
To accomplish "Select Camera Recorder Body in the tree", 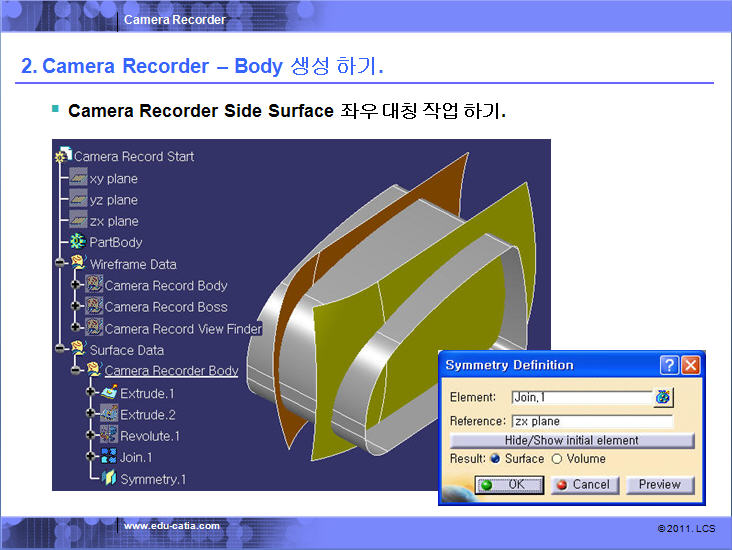I will pyautogui.click(x=171, y=371).
